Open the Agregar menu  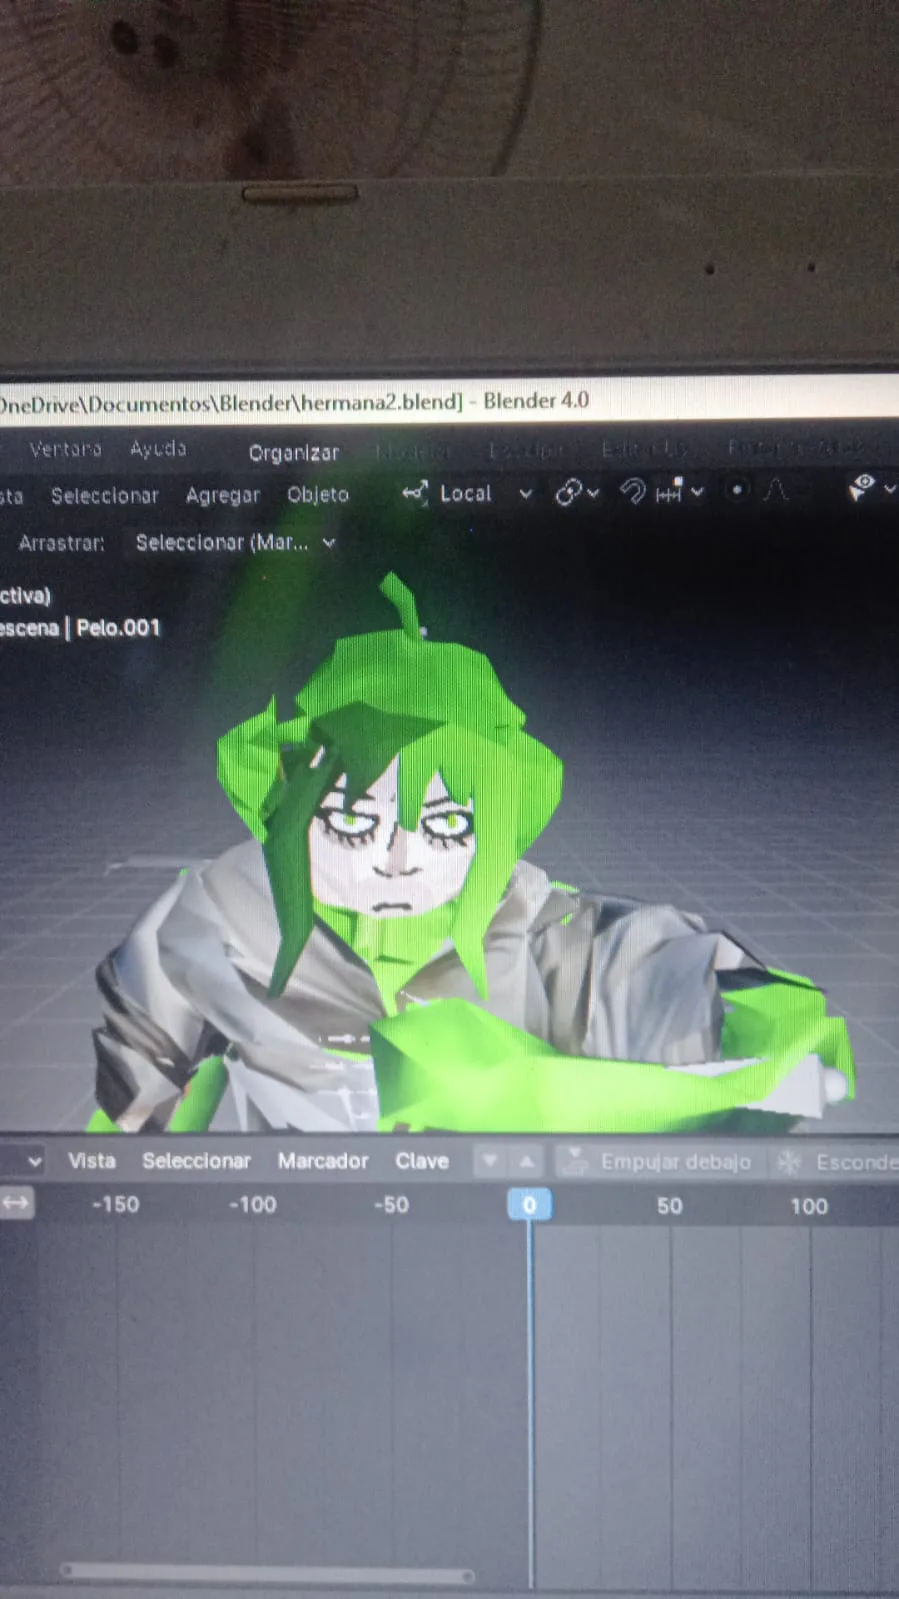click(x=223, y=495)
